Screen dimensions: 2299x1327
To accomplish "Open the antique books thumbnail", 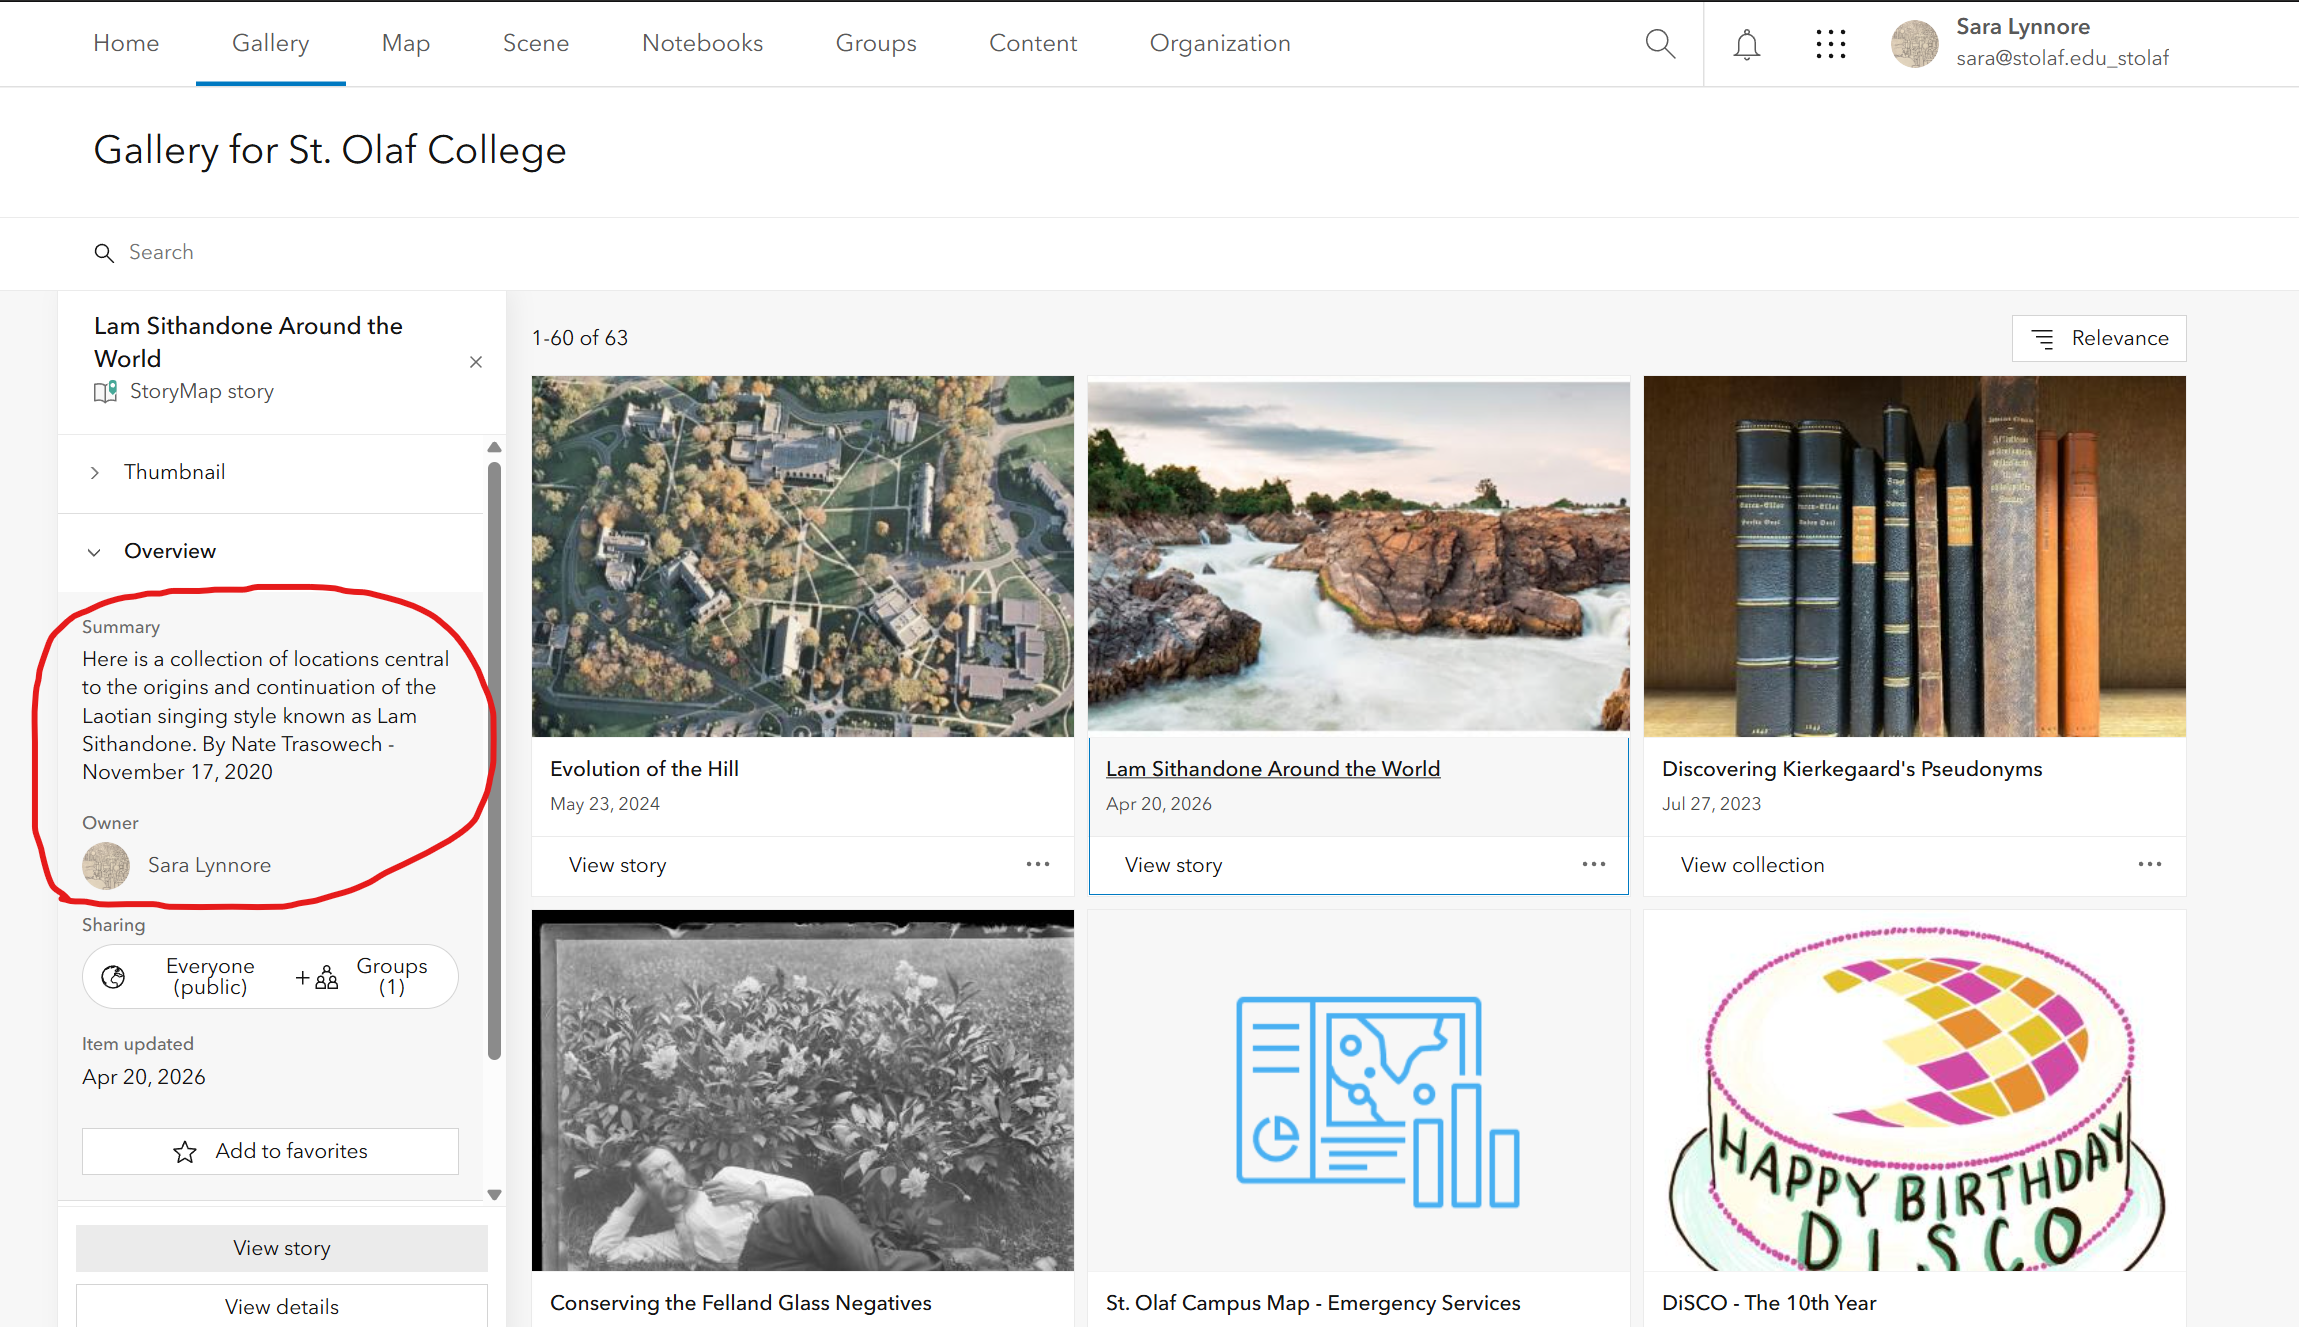I will [1915, 556].
